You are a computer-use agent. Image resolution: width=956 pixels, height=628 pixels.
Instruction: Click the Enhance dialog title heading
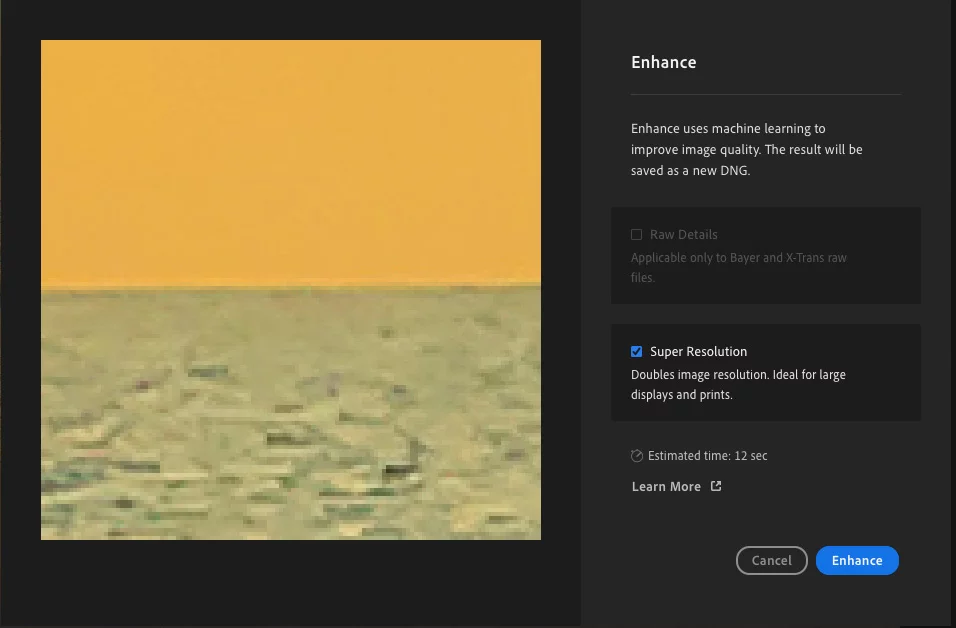[x=664, y=62]
